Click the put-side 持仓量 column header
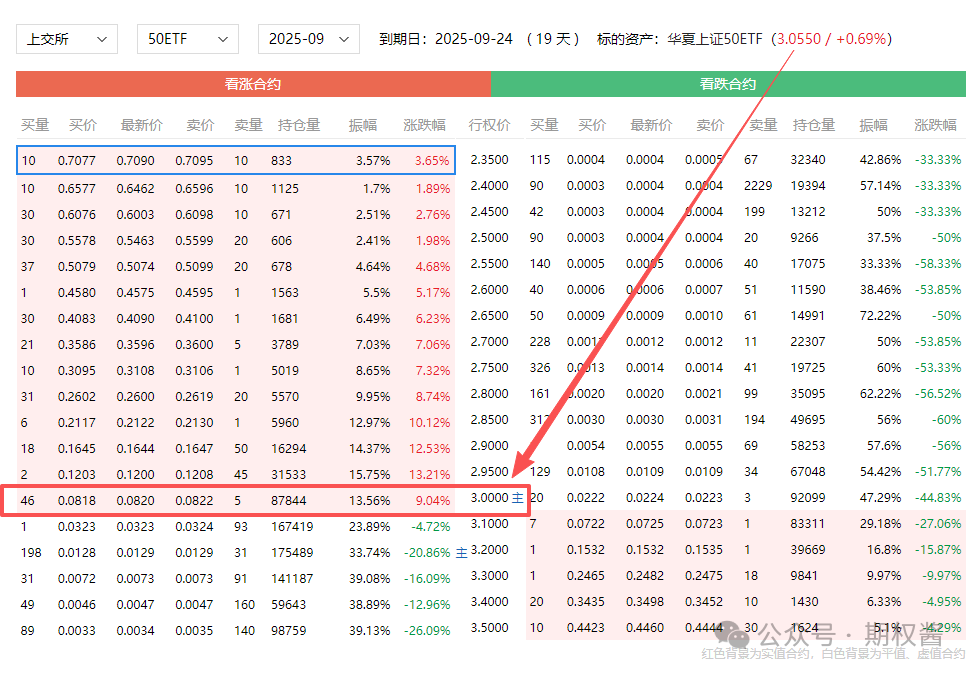The image size is (974, 673). coord(814,125)
